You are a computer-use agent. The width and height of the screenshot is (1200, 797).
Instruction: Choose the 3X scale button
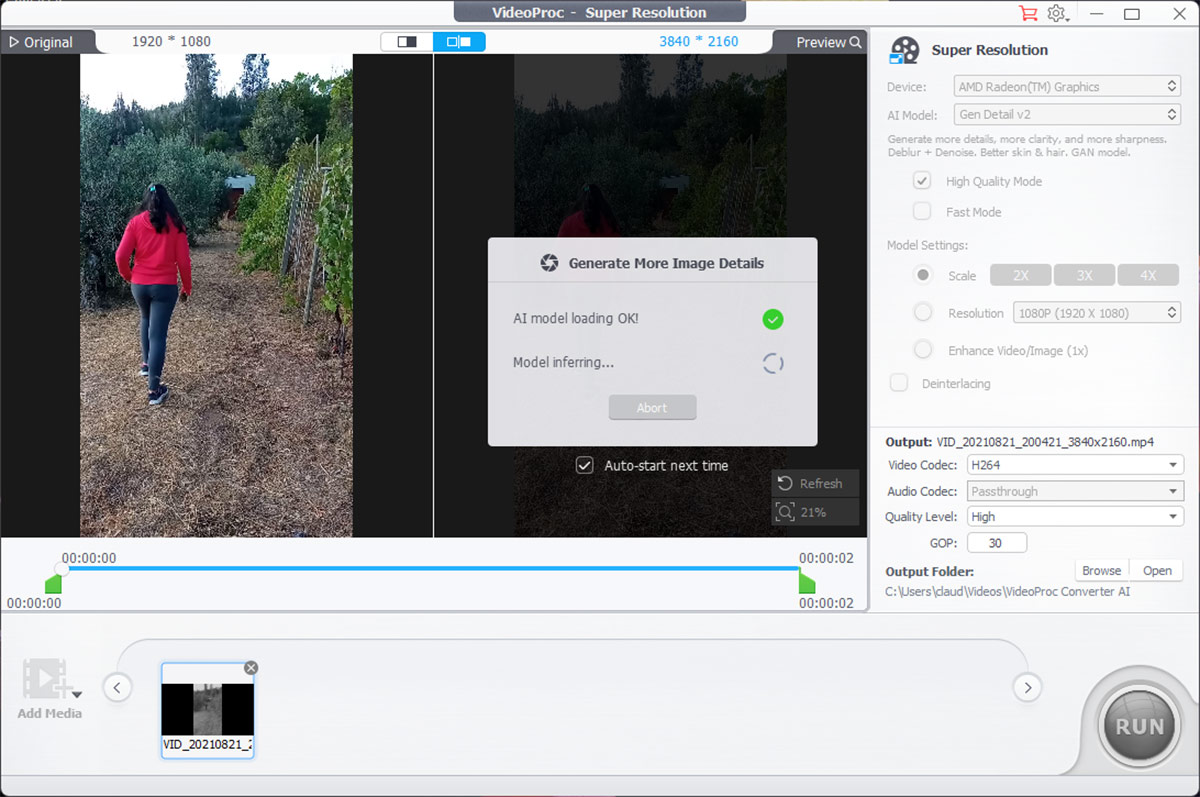pyautogui.click(x=1084, y=275)
